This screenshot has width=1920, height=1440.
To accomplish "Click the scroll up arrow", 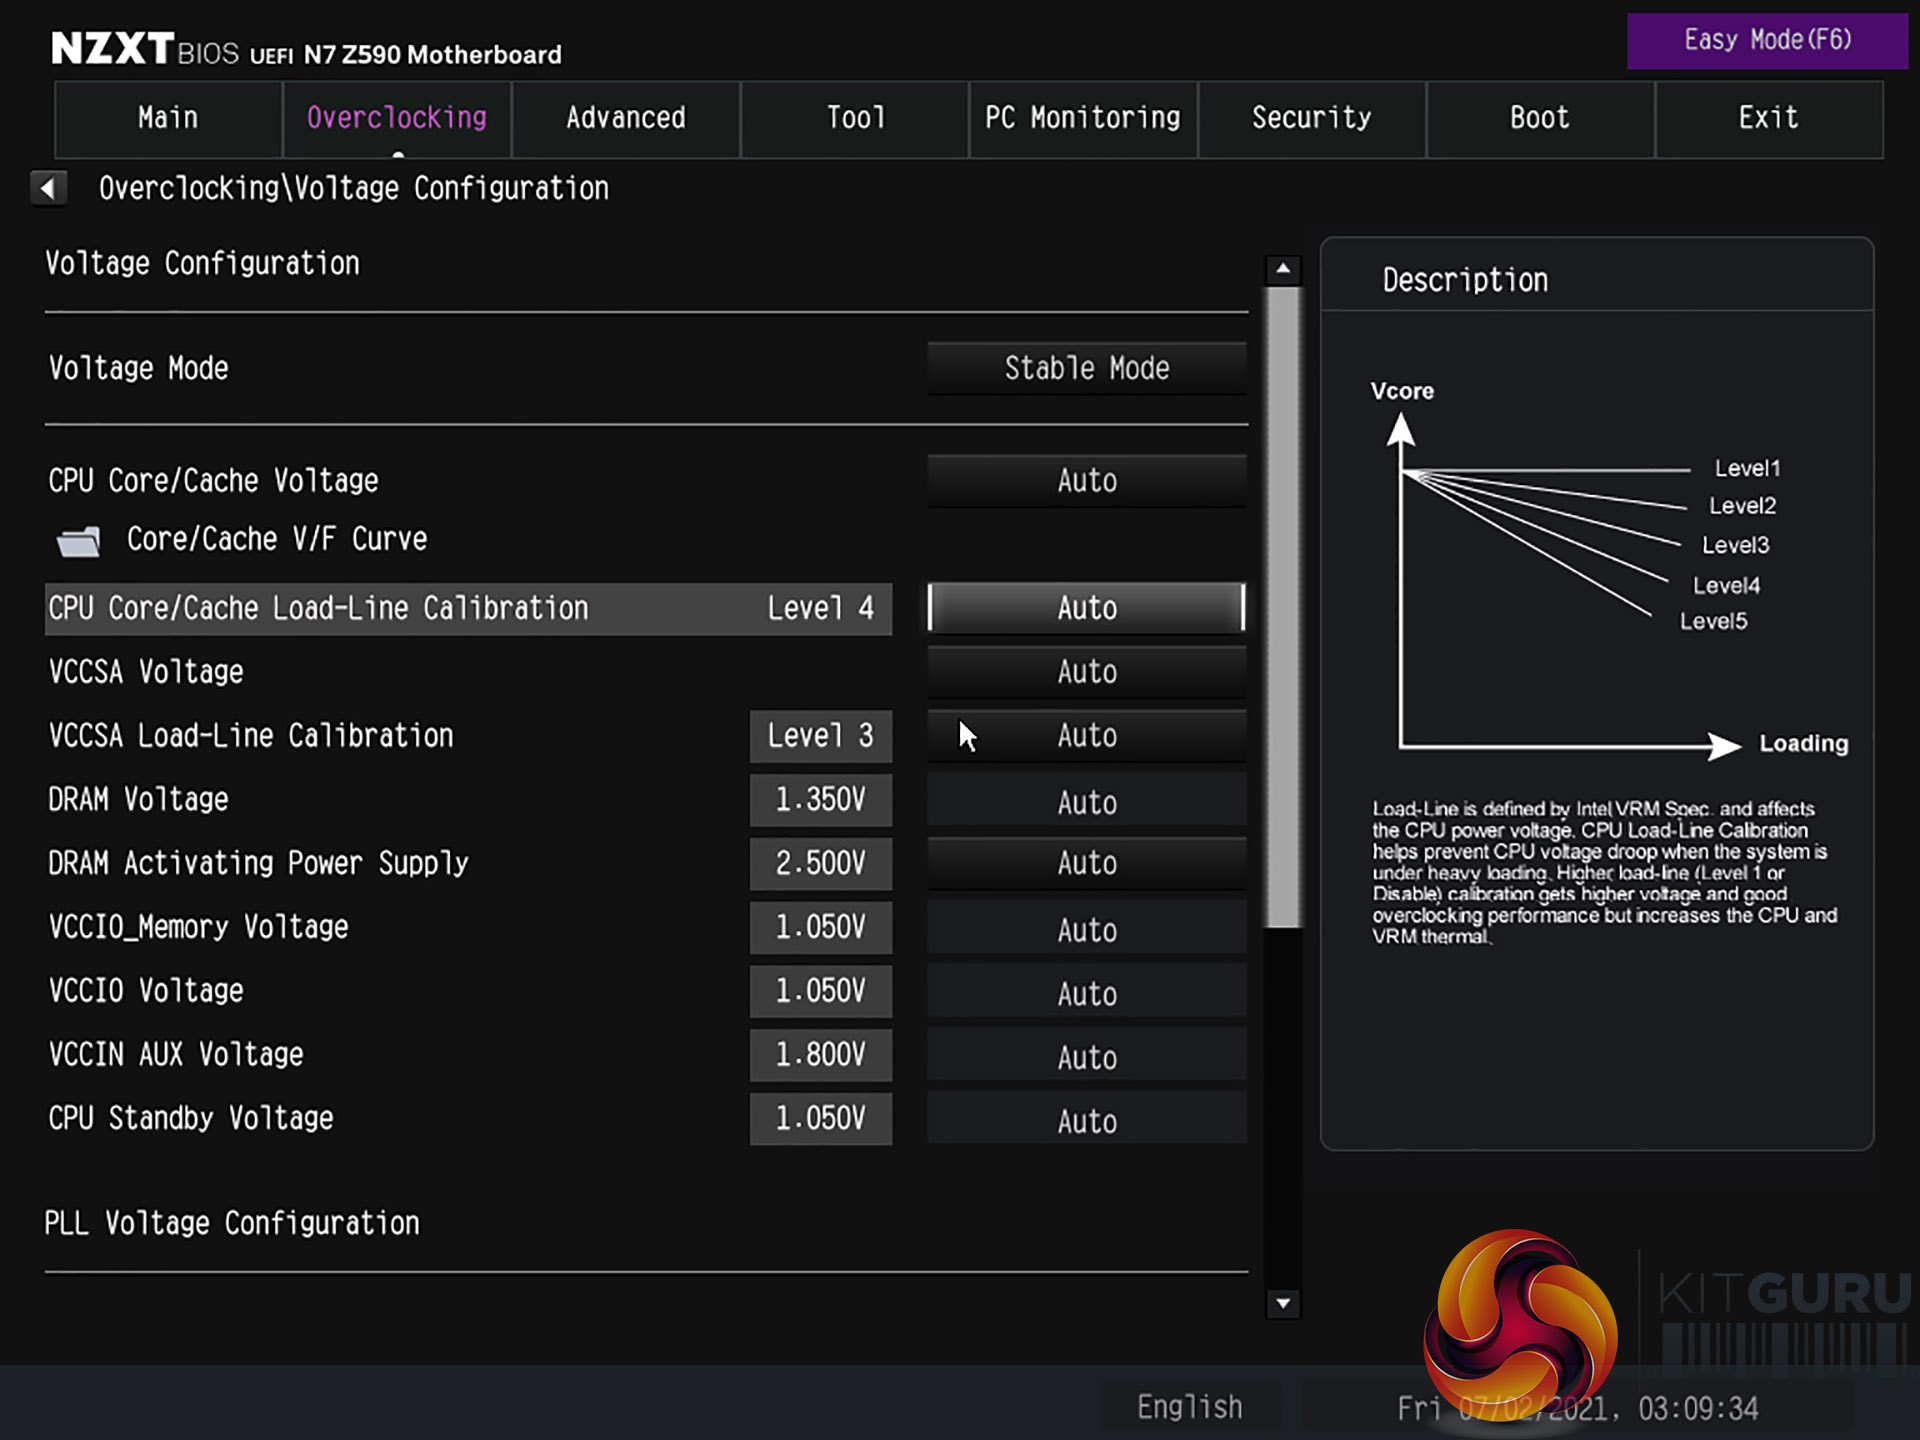I will [1283, 269].
